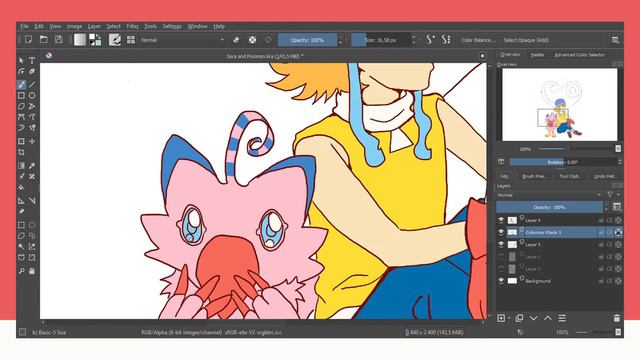This screenshot has width=640, height=360.
Task: Select the Multibrush tool
Action: 32,128
